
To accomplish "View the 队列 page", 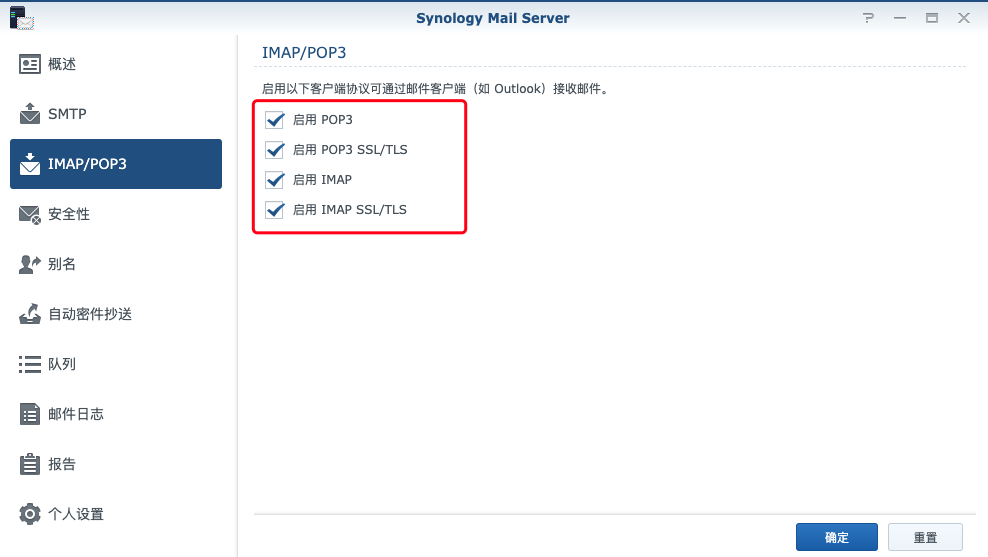I will click(x=116, y=364).
